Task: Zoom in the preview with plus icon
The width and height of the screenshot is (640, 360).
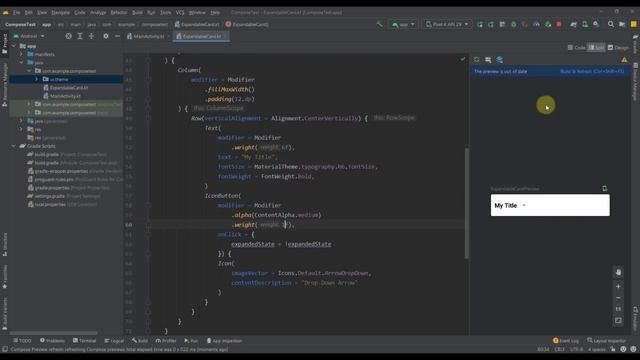Action: [x=618, y=287]
